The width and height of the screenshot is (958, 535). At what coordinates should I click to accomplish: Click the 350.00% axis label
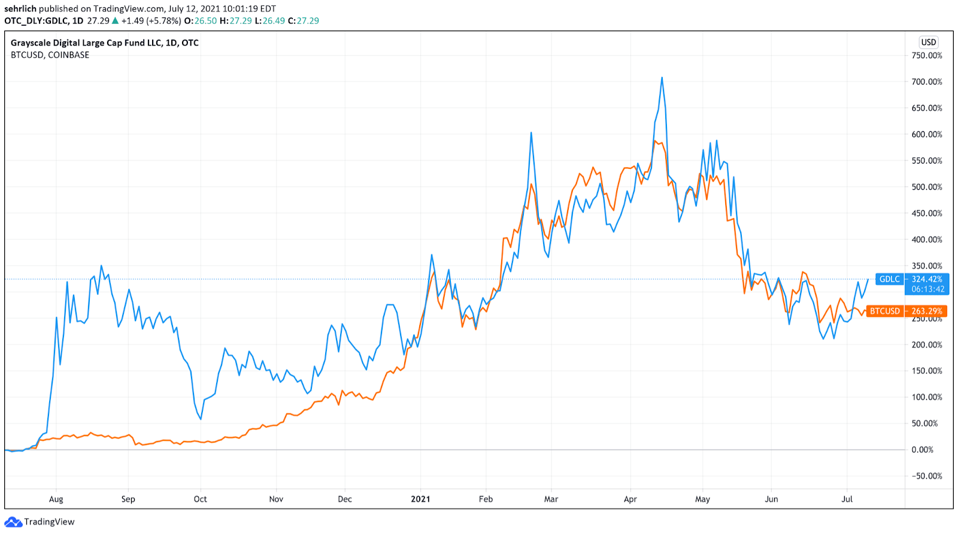[927, 266]
